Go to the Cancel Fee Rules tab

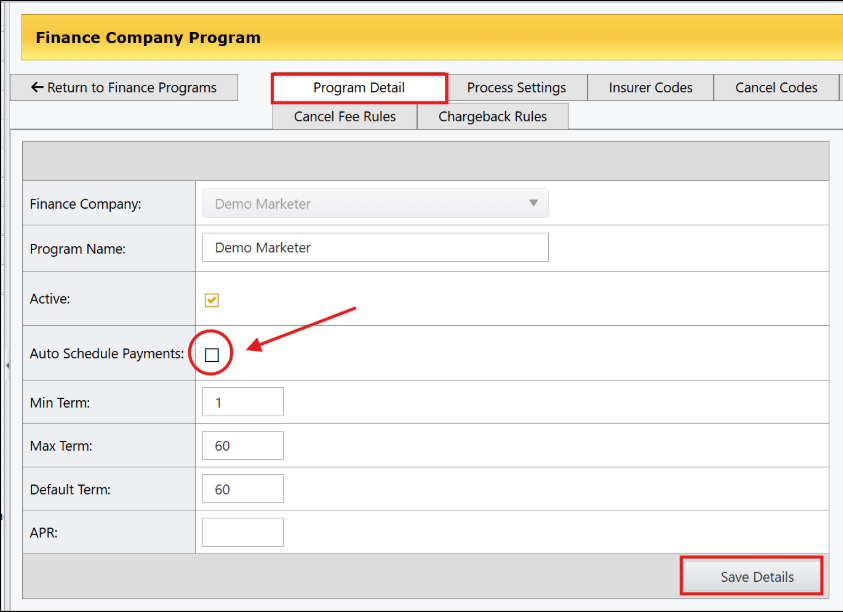[x=345, y=117]
